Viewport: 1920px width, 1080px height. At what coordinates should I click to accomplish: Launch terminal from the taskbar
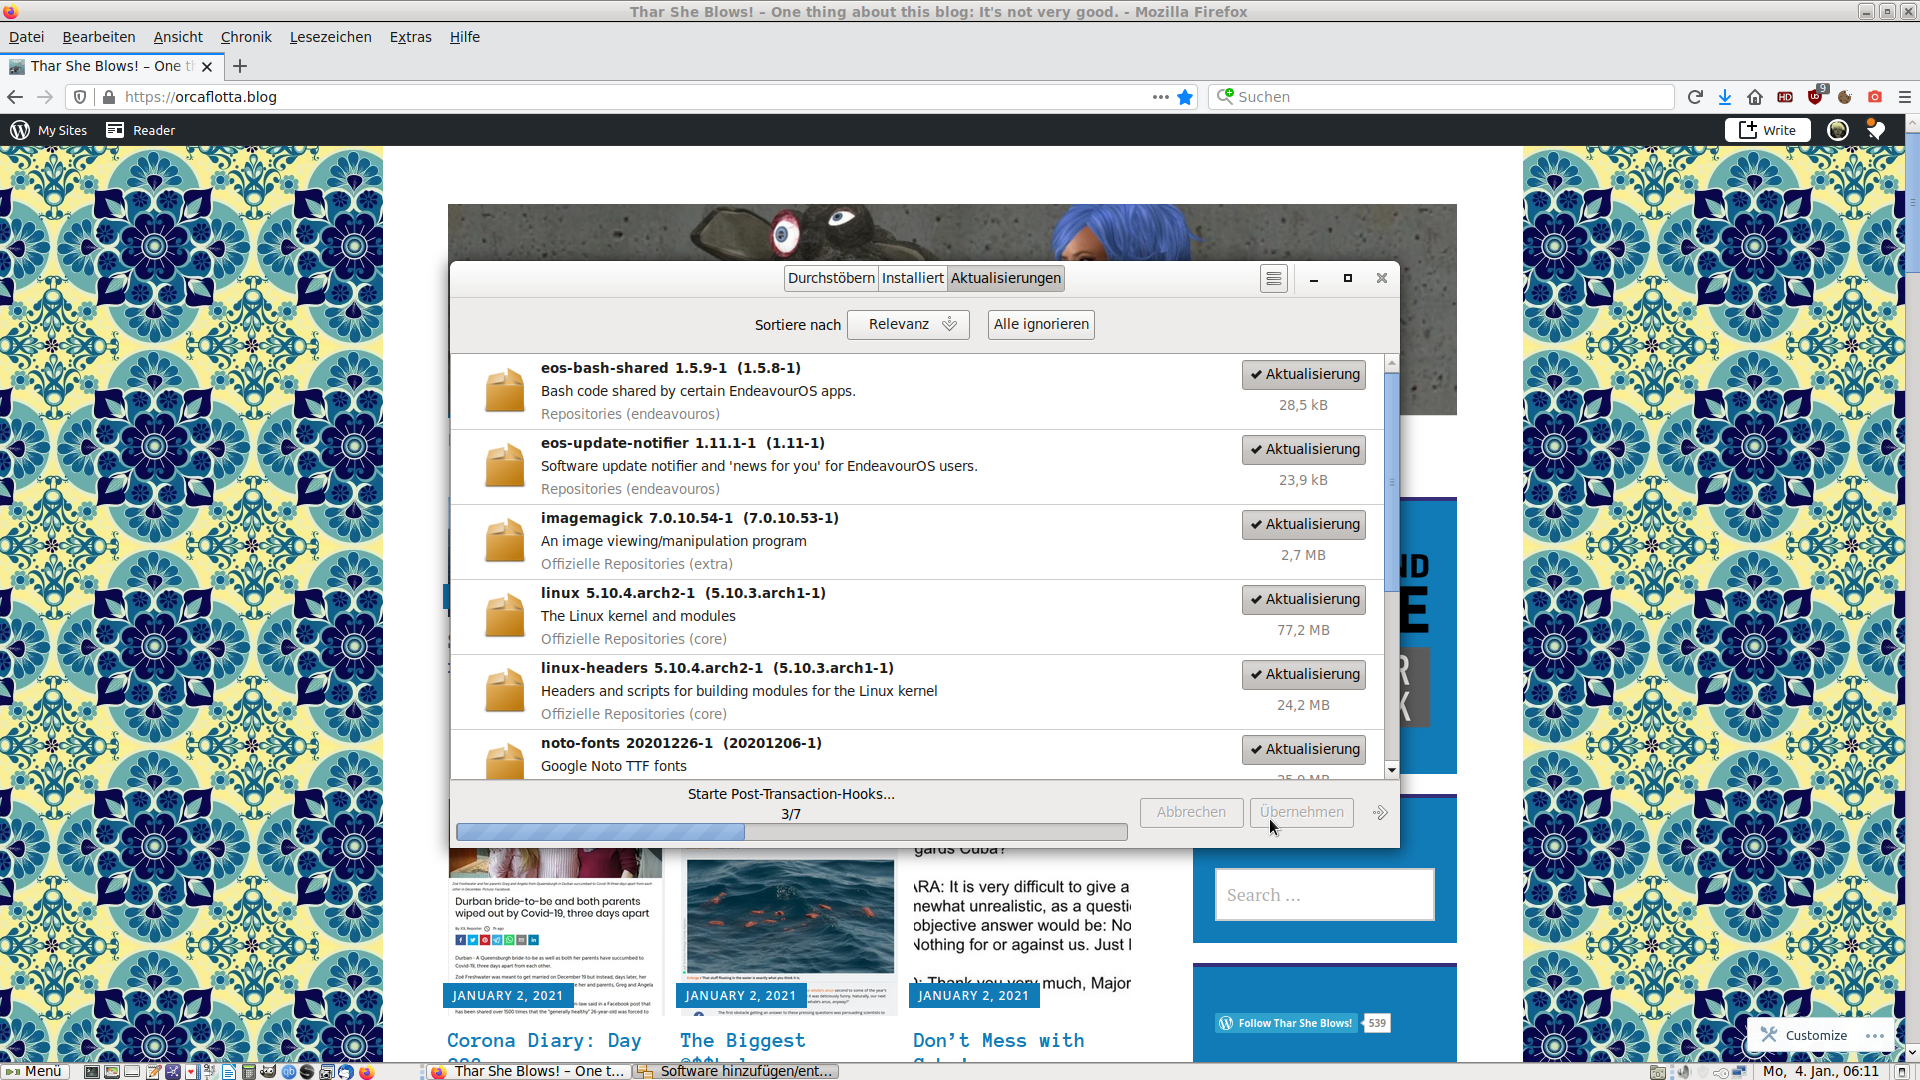[92, 1071]
